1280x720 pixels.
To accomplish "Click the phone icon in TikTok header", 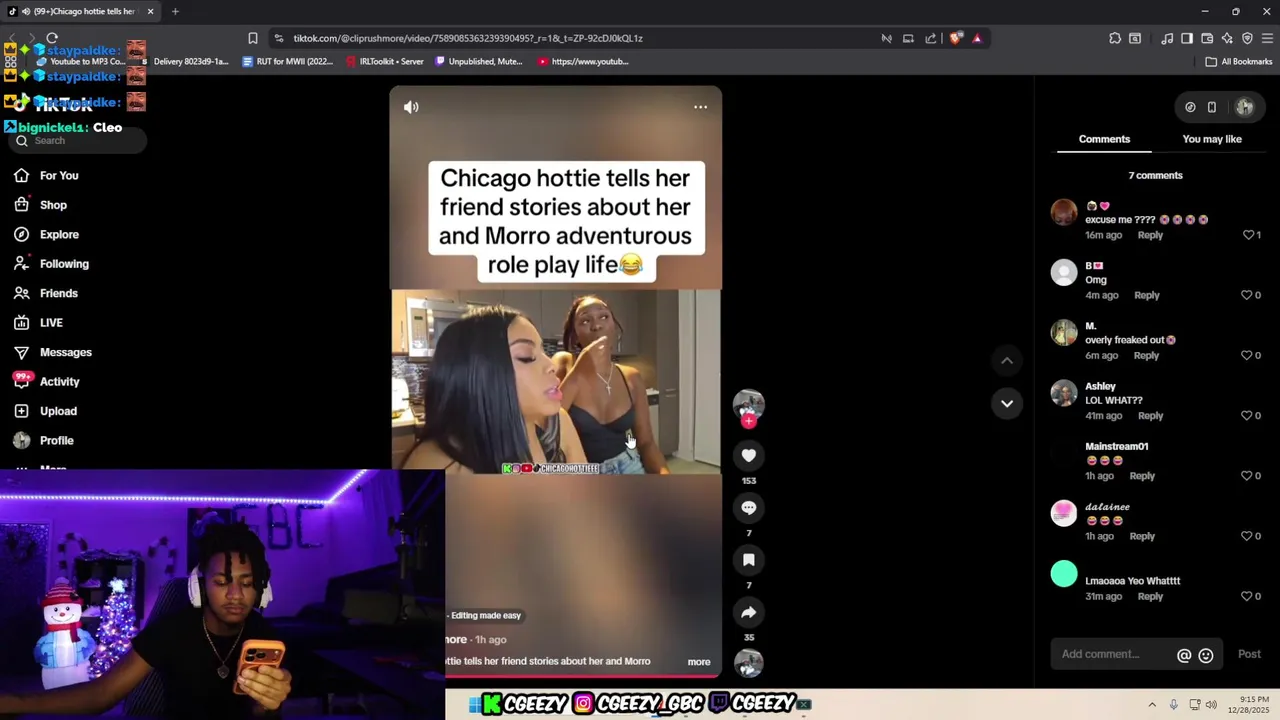I will (1212, 107).
